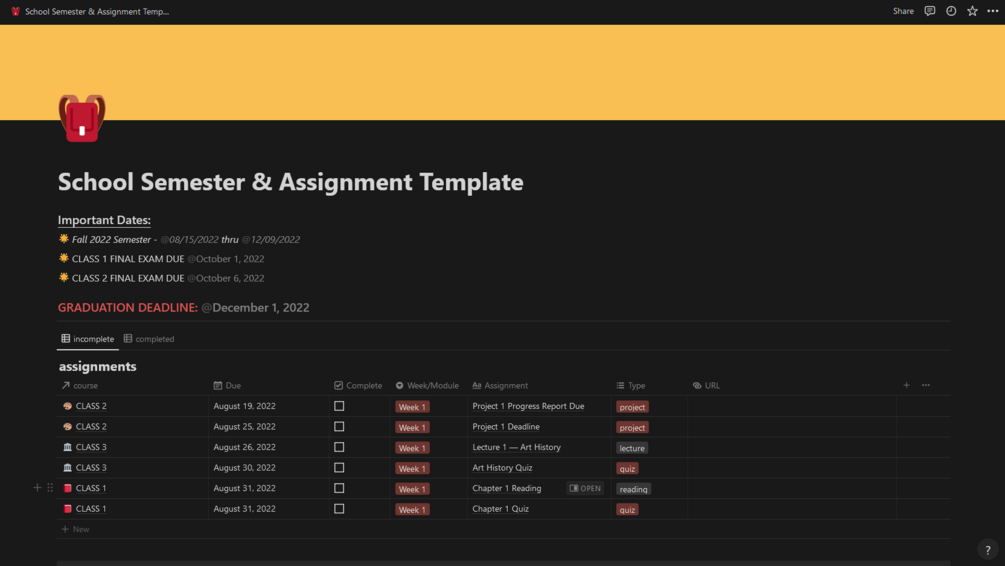Screen dimensions: 1005x566
Task: Check Complete for Lecture 1 — Art History
Action: 339,447
